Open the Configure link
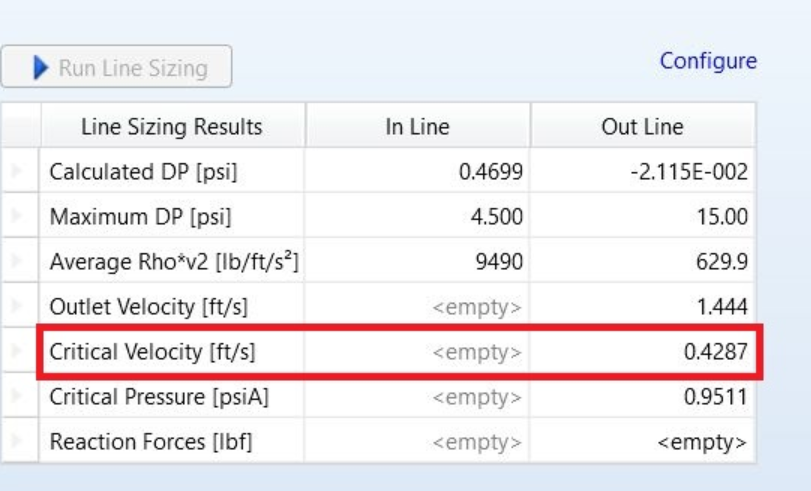 point(707,61)
